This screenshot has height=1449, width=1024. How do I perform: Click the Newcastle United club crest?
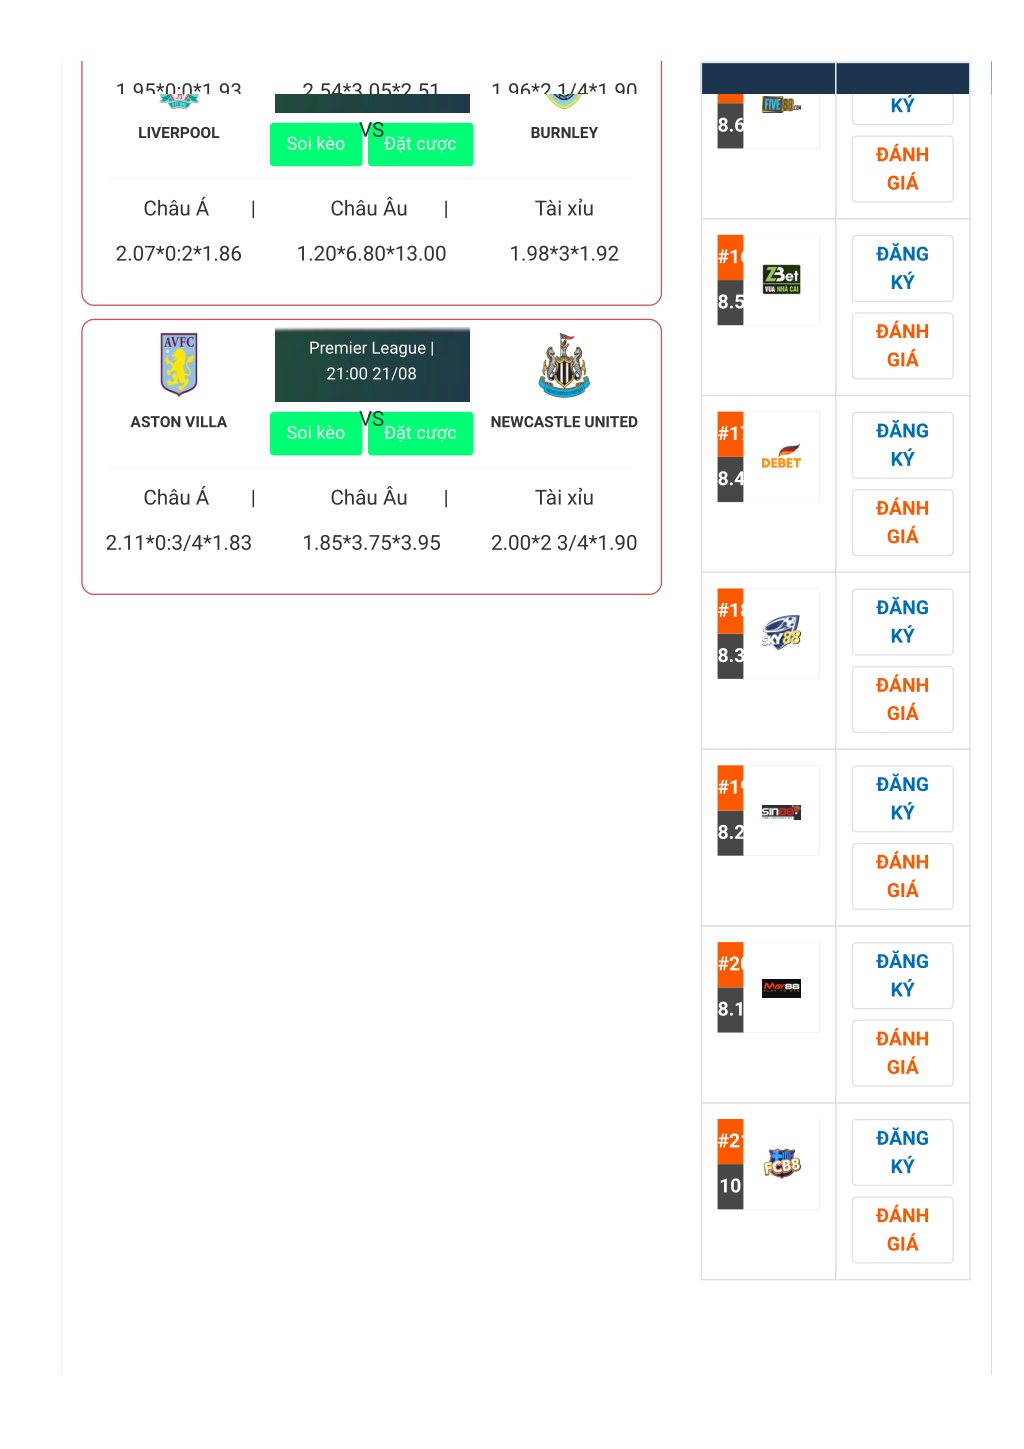(x=565, y=365)
